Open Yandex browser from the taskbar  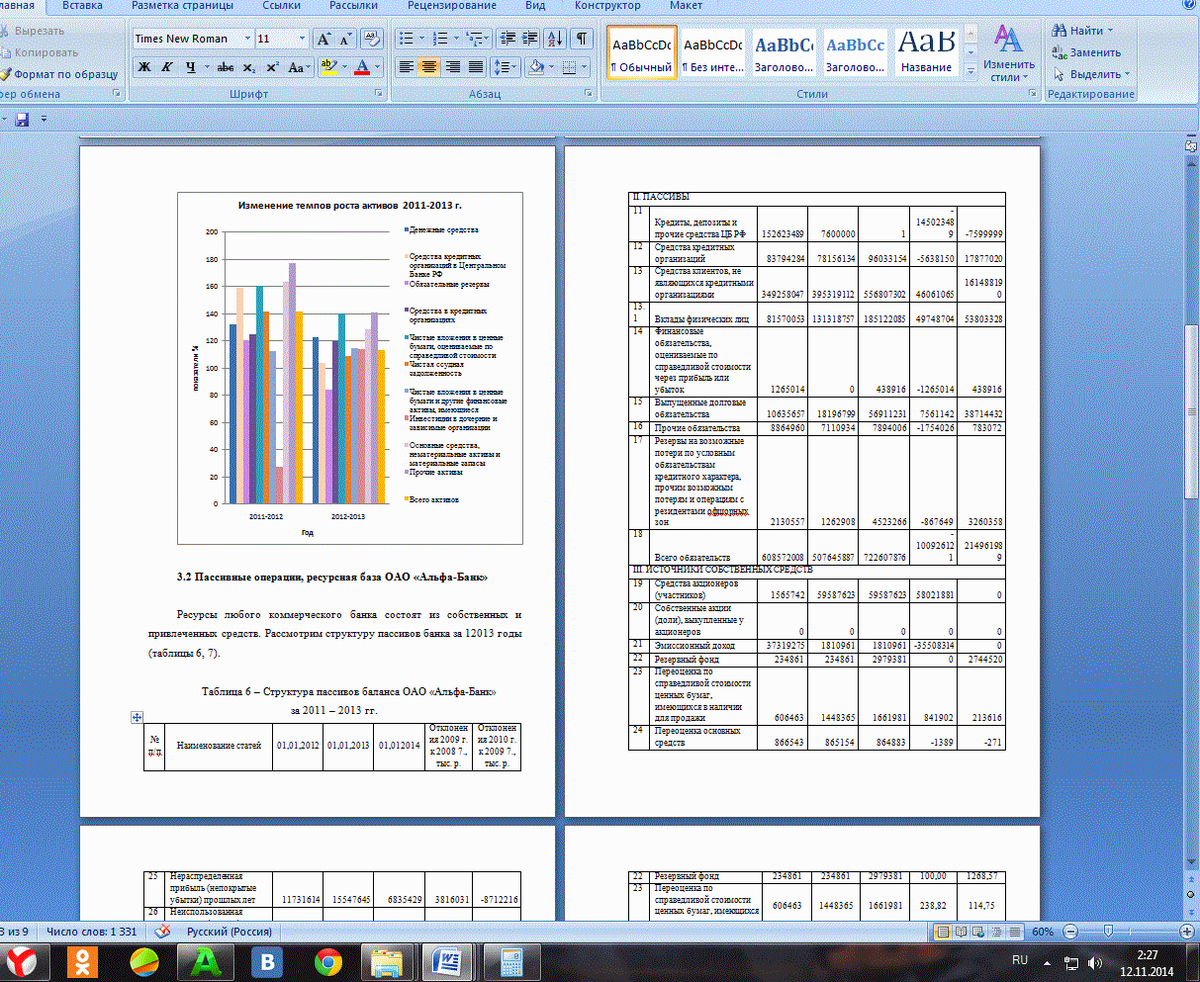point(23,964)
